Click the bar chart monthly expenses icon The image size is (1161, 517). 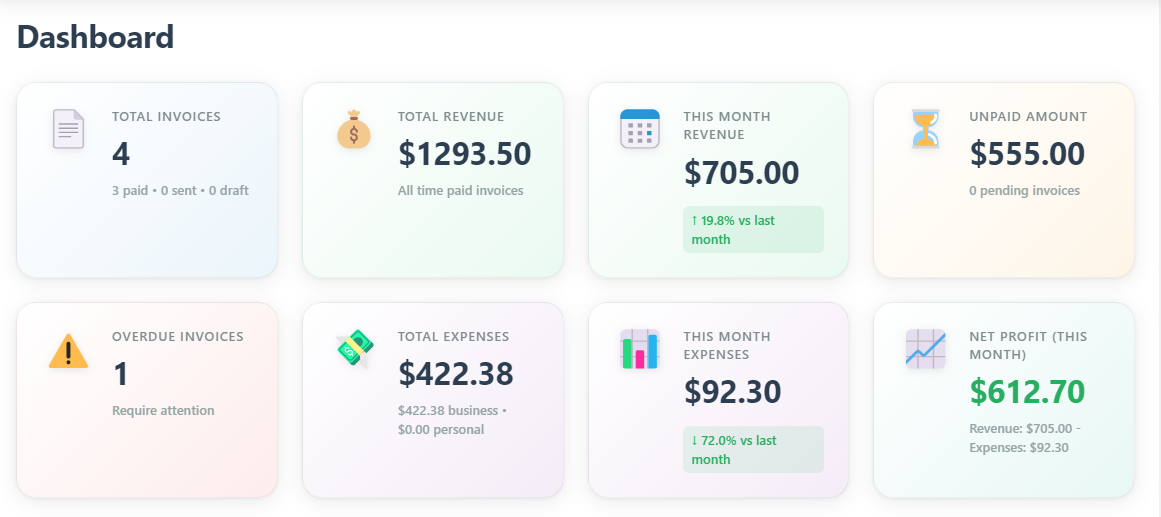click(640, 349)
